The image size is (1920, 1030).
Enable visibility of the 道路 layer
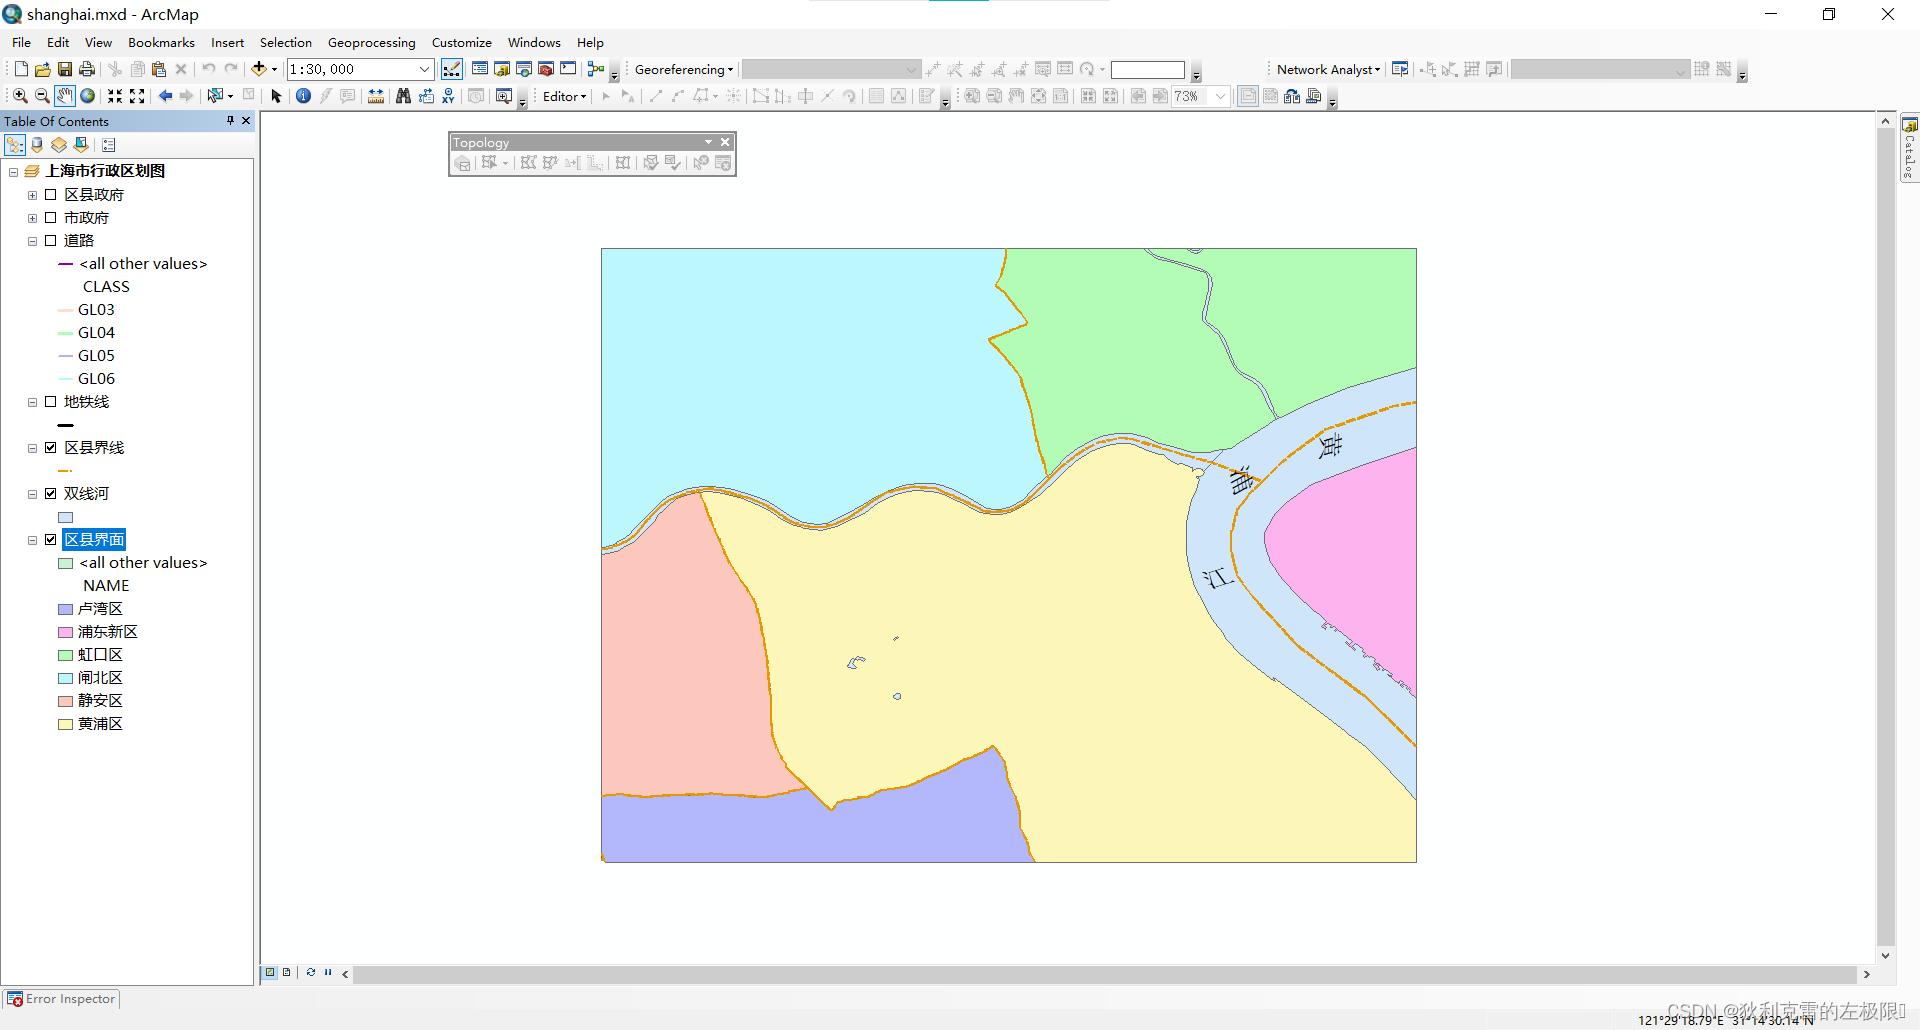(51, 240)
